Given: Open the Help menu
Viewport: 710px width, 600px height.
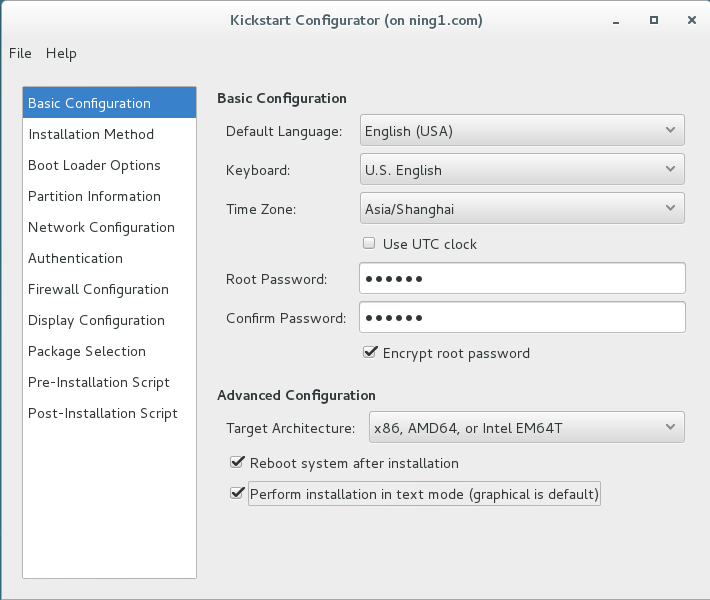Looking at the screenshot, I should [x=61, y=53].
